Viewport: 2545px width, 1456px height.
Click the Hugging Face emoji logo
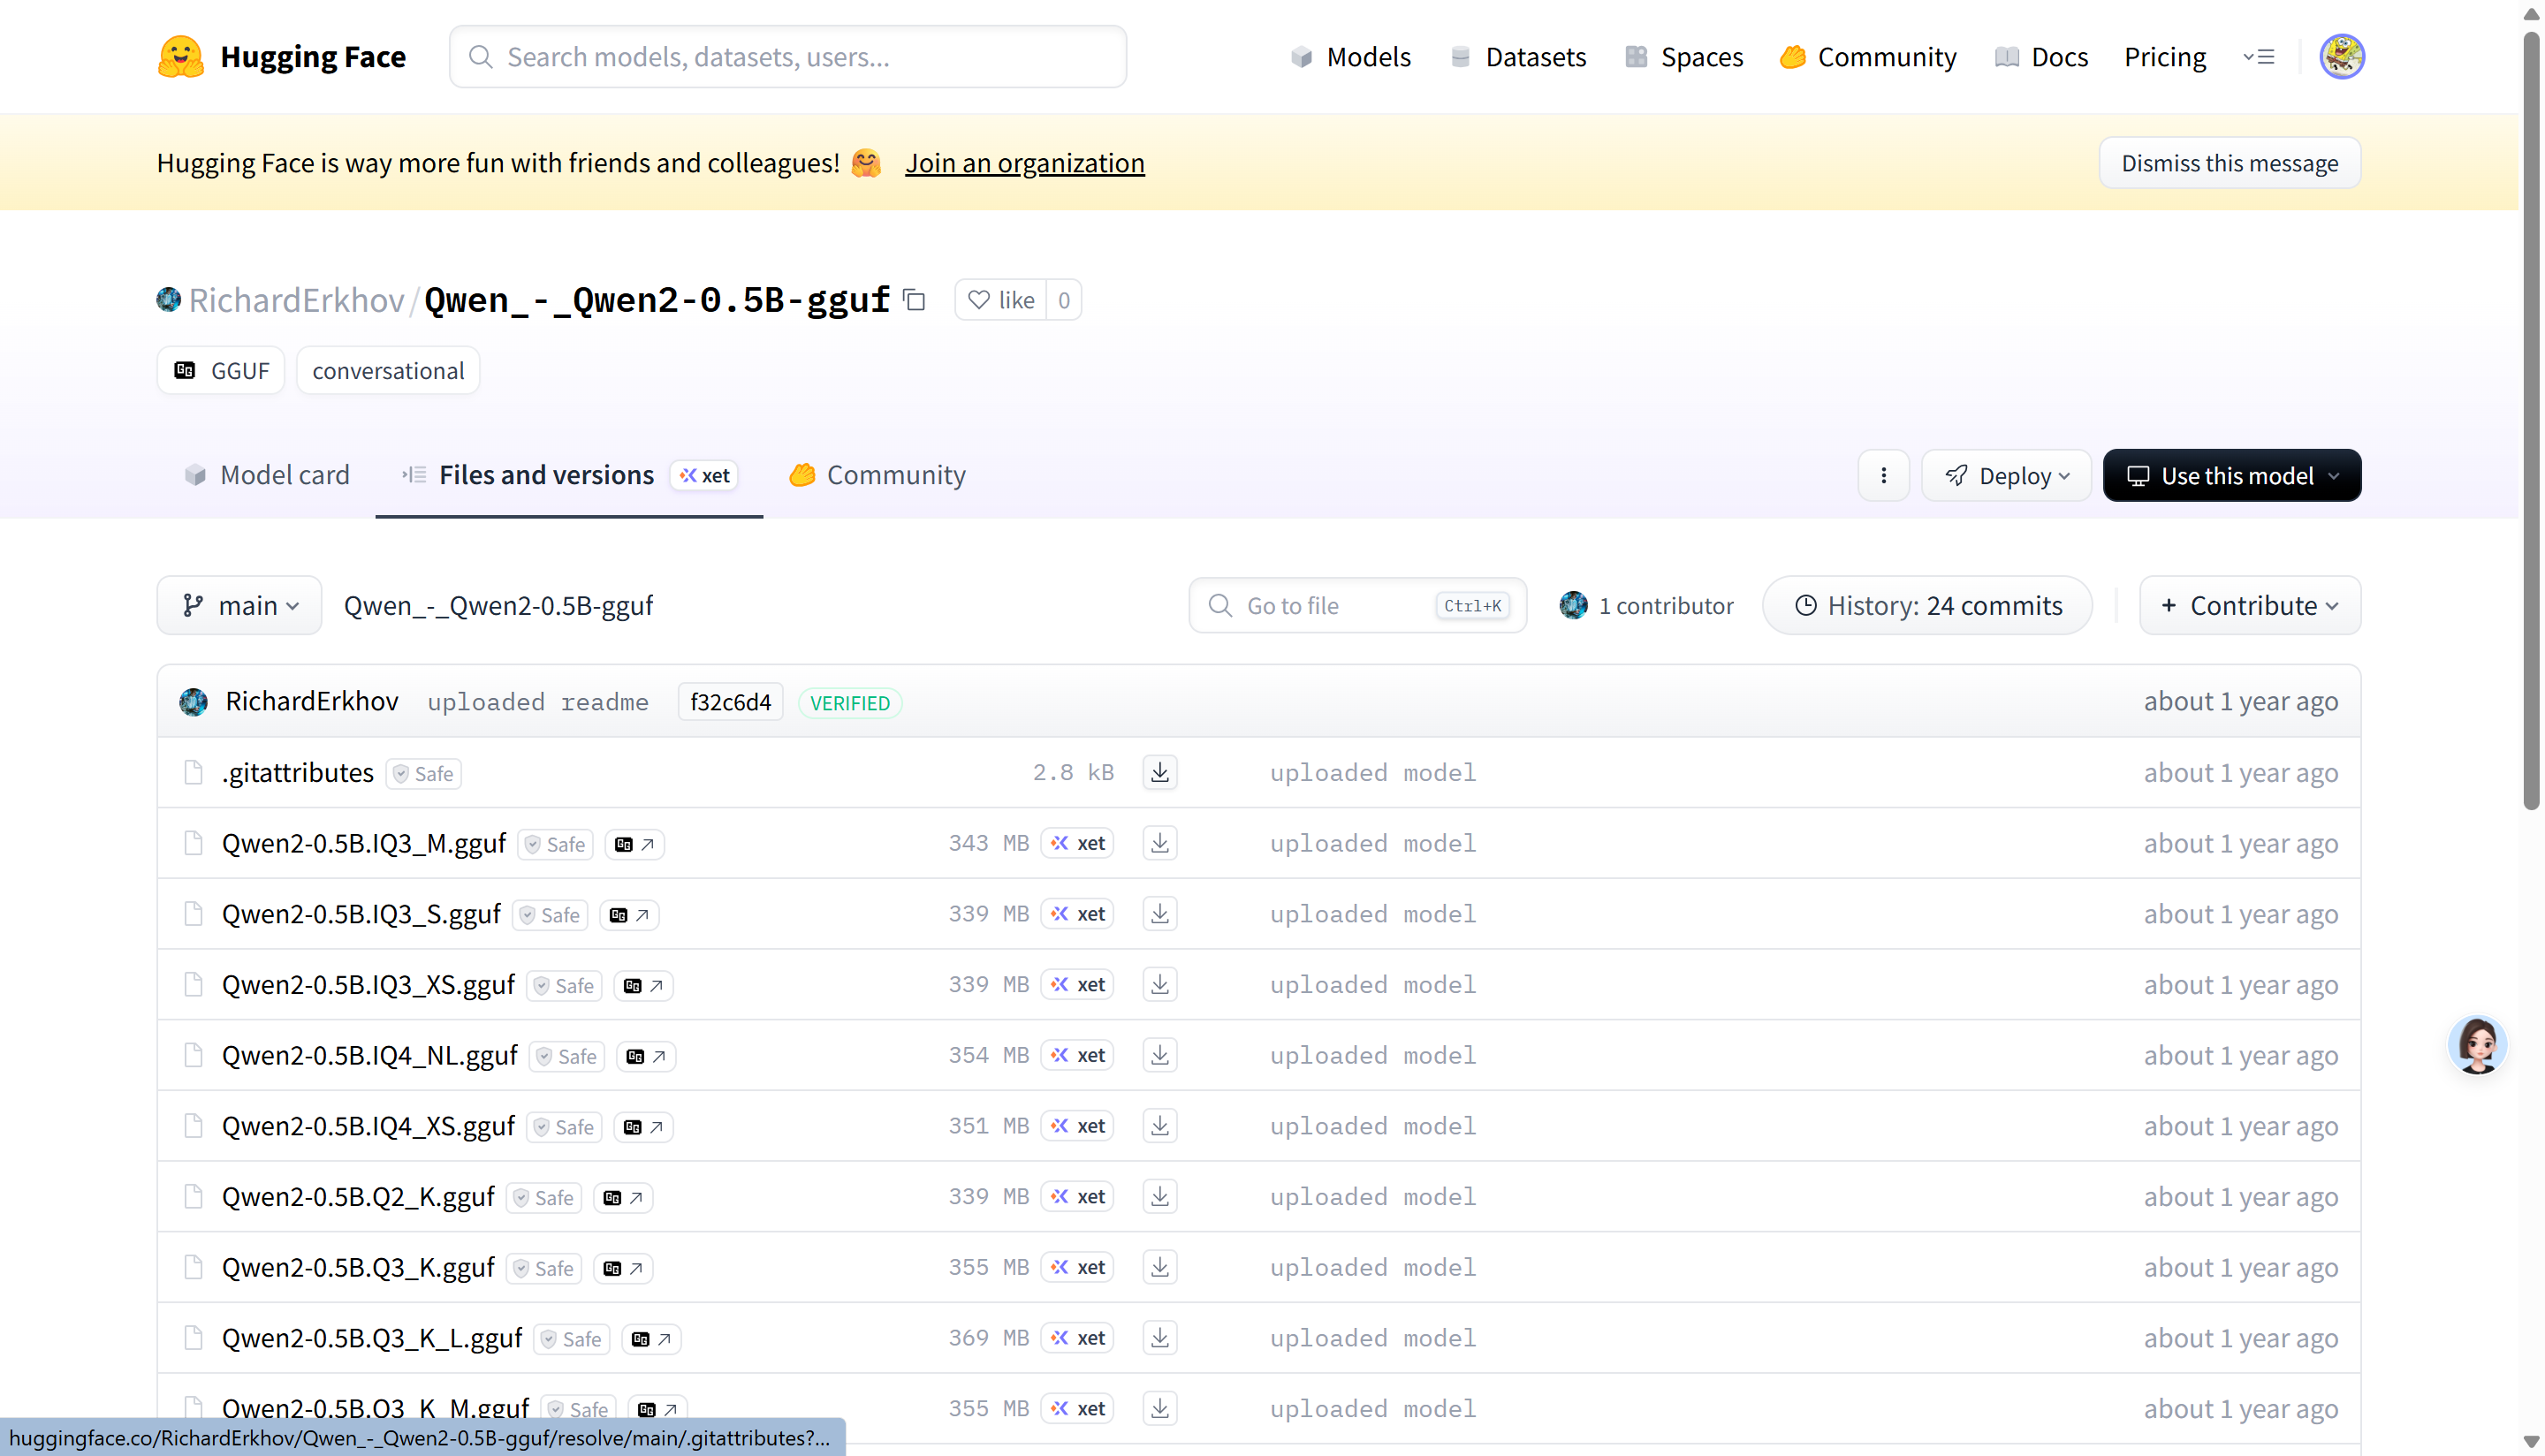pos(180,56)
